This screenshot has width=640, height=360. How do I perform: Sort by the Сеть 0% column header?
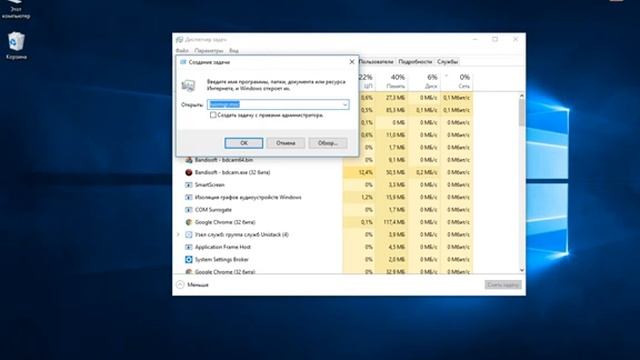[457, 81]
